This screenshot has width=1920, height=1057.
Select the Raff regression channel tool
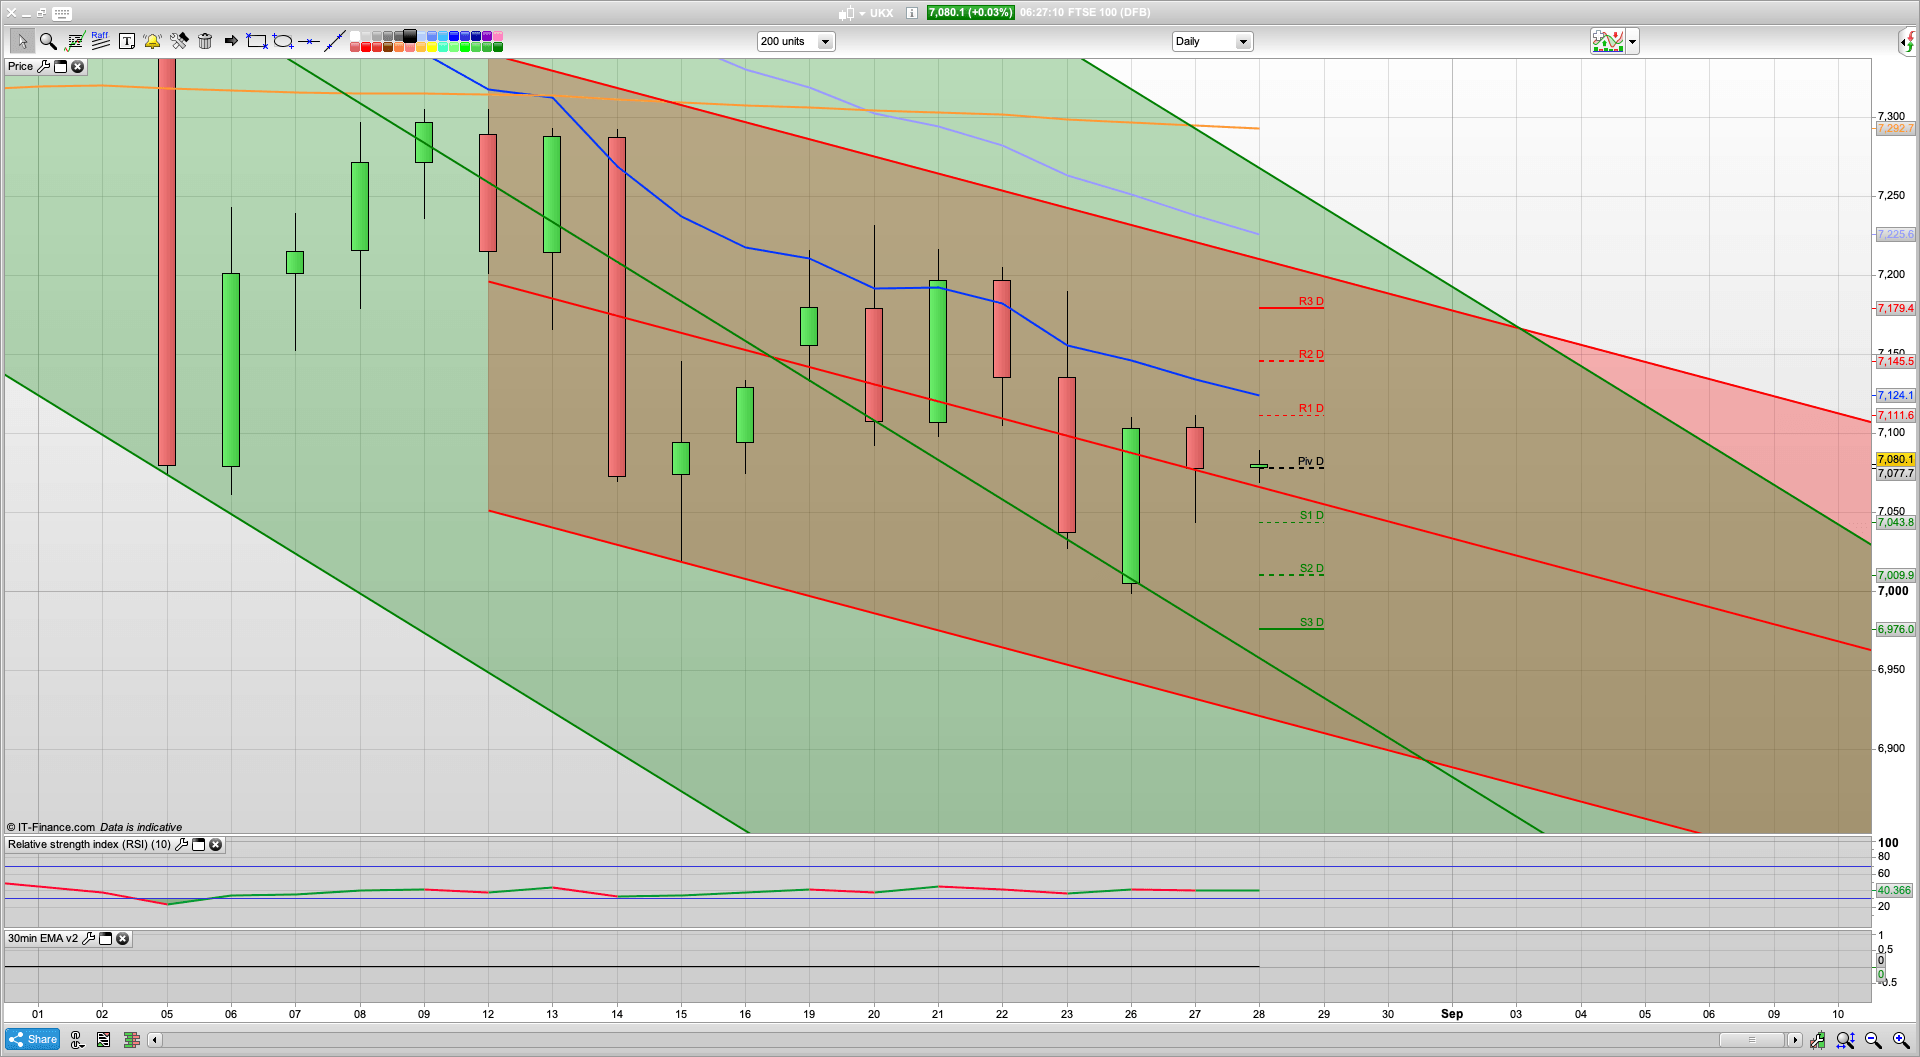pos(100,41)
